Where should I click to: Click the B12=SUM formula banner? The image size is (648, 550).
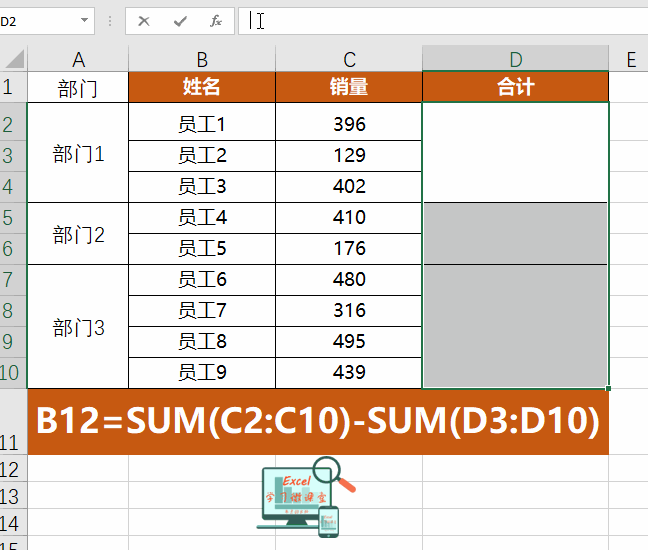[318, 421]
